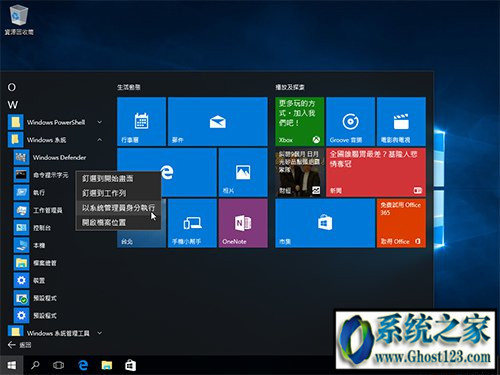The image size is (500, 375).
Task: Open the orange Get Office tile
Action: (401, 223)
